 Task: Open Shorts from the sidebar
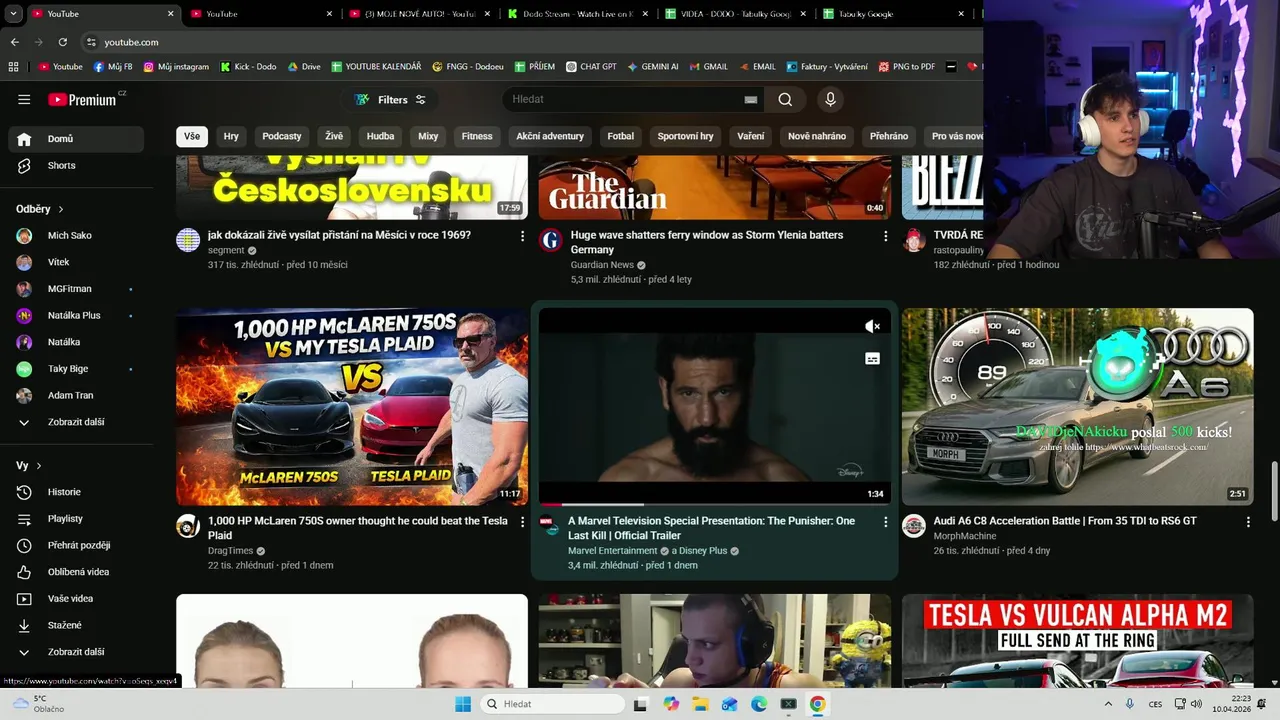[76, 165]
